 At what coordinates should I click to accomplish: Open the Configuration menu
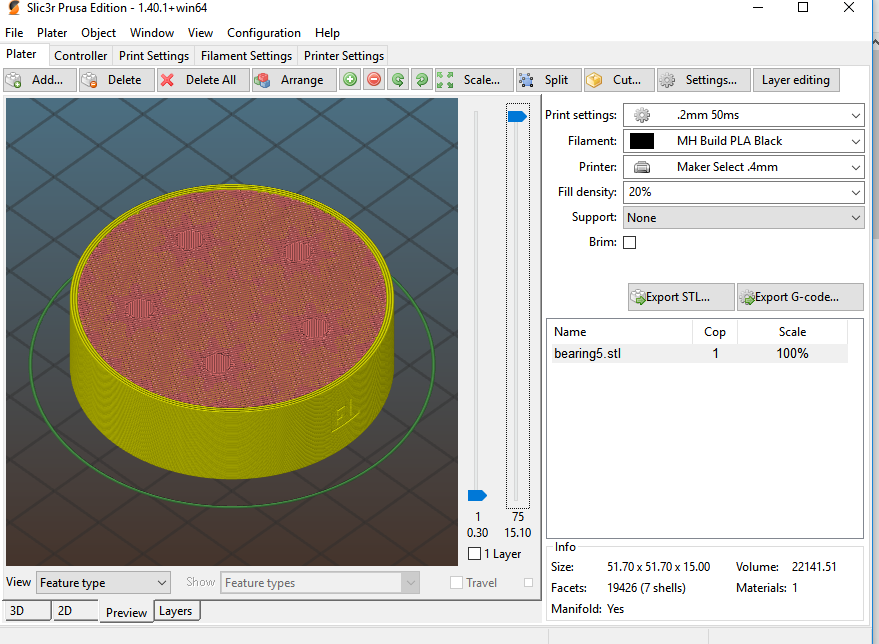coord(263,33)
